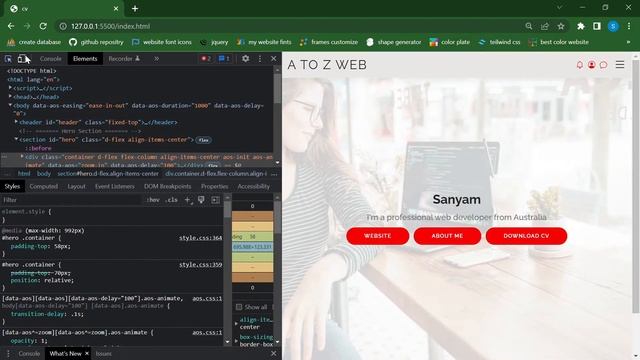
Task: Open the Computed pane tab
Action: 44,186
